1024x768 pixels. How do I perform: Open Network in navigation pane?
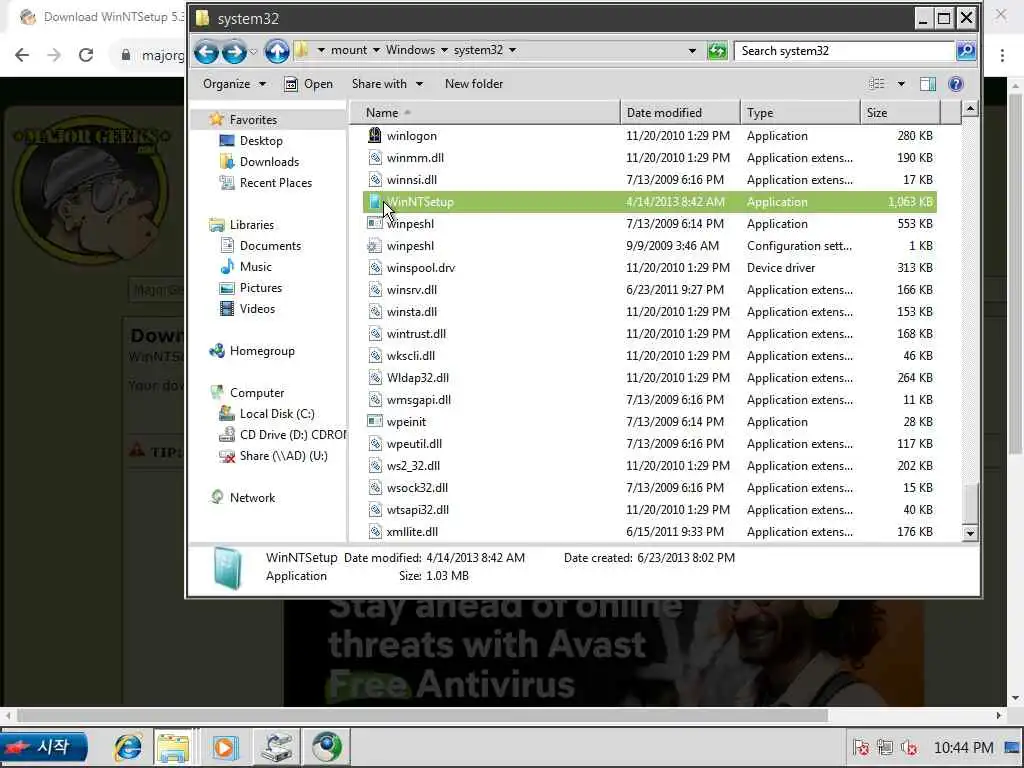point(251,498)
